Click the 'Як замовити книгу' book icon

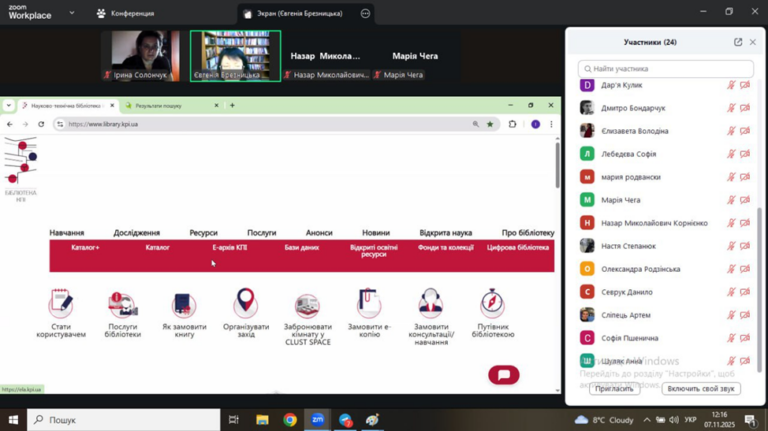[183, 304]
